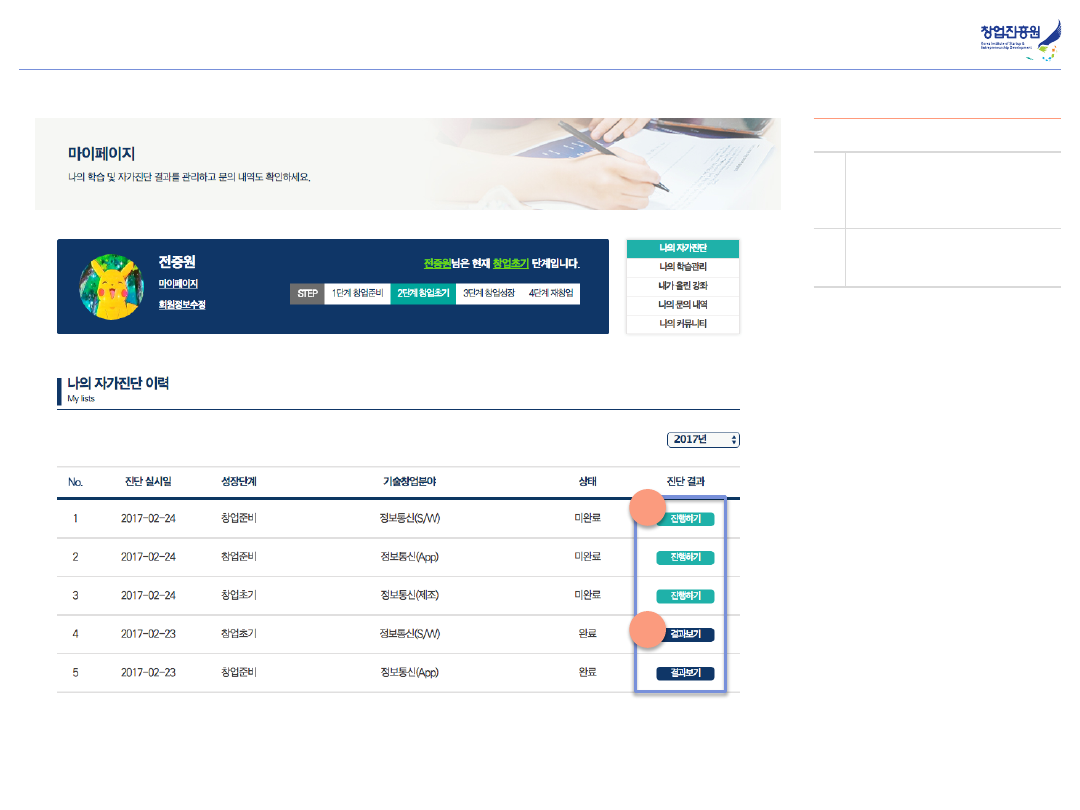Image resolution: width=1080 pixels, height=810 pixels.
Task: Open the 마이페이지 link under the user name
Action: coord(178,284)
